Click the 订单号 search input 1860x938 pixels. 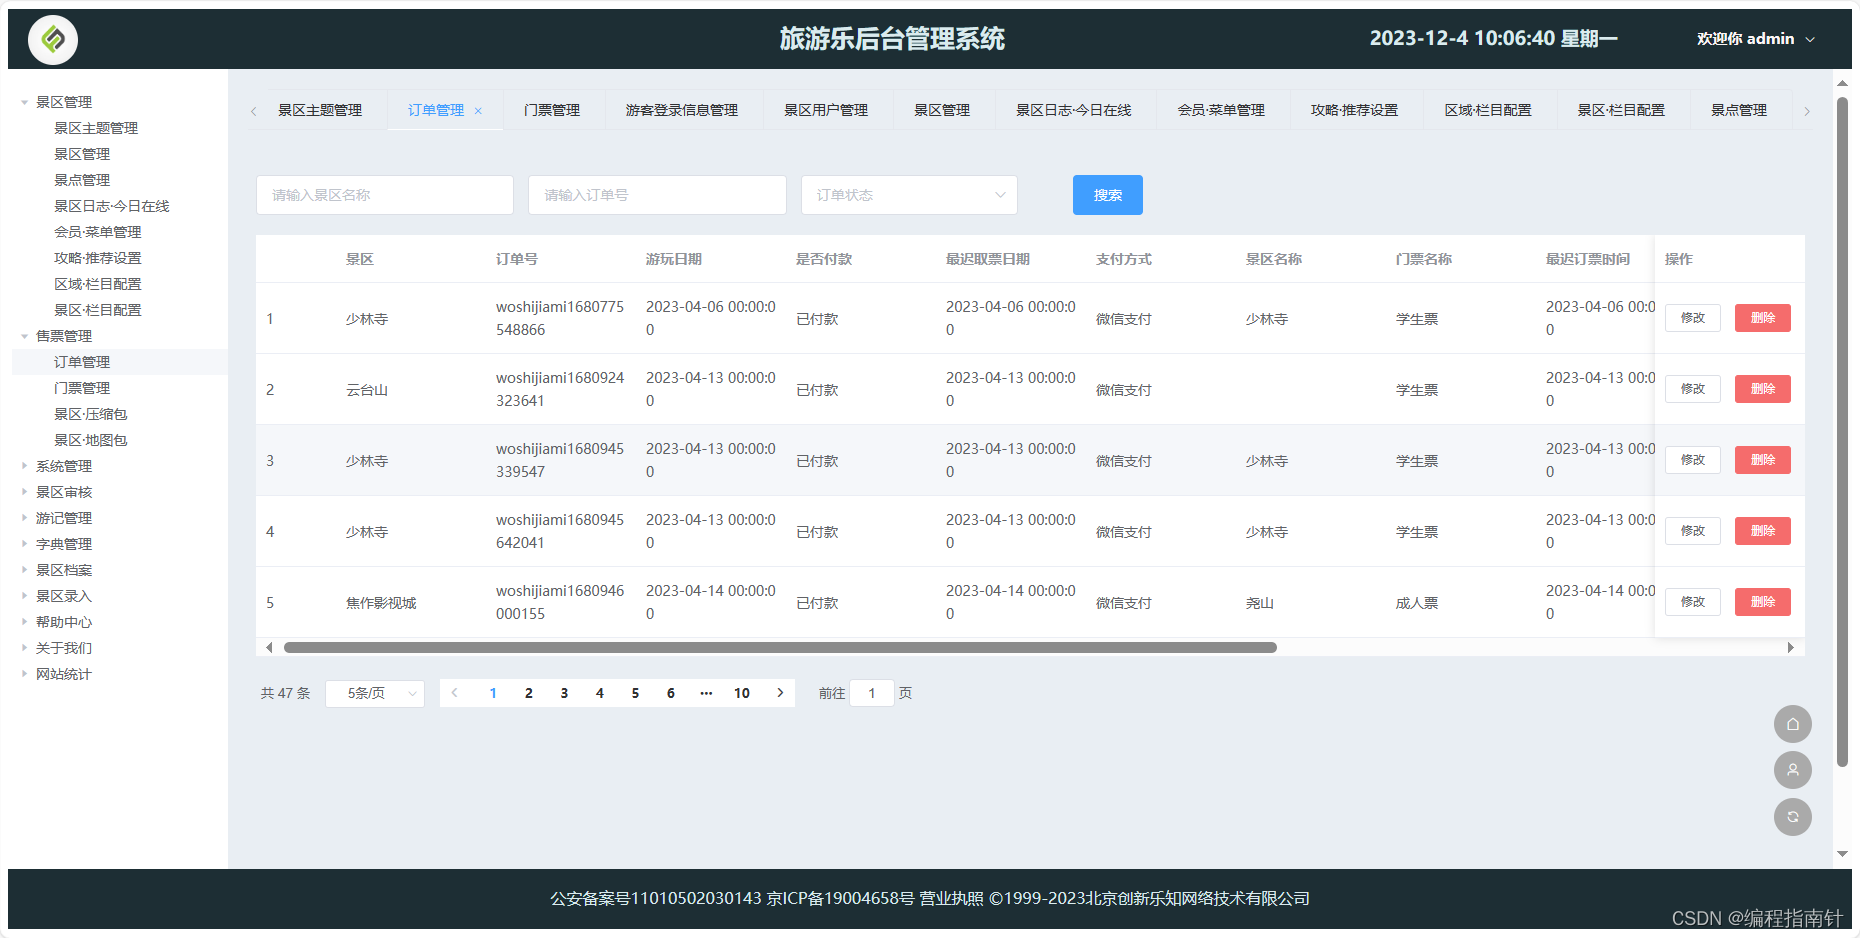(657, 195)
